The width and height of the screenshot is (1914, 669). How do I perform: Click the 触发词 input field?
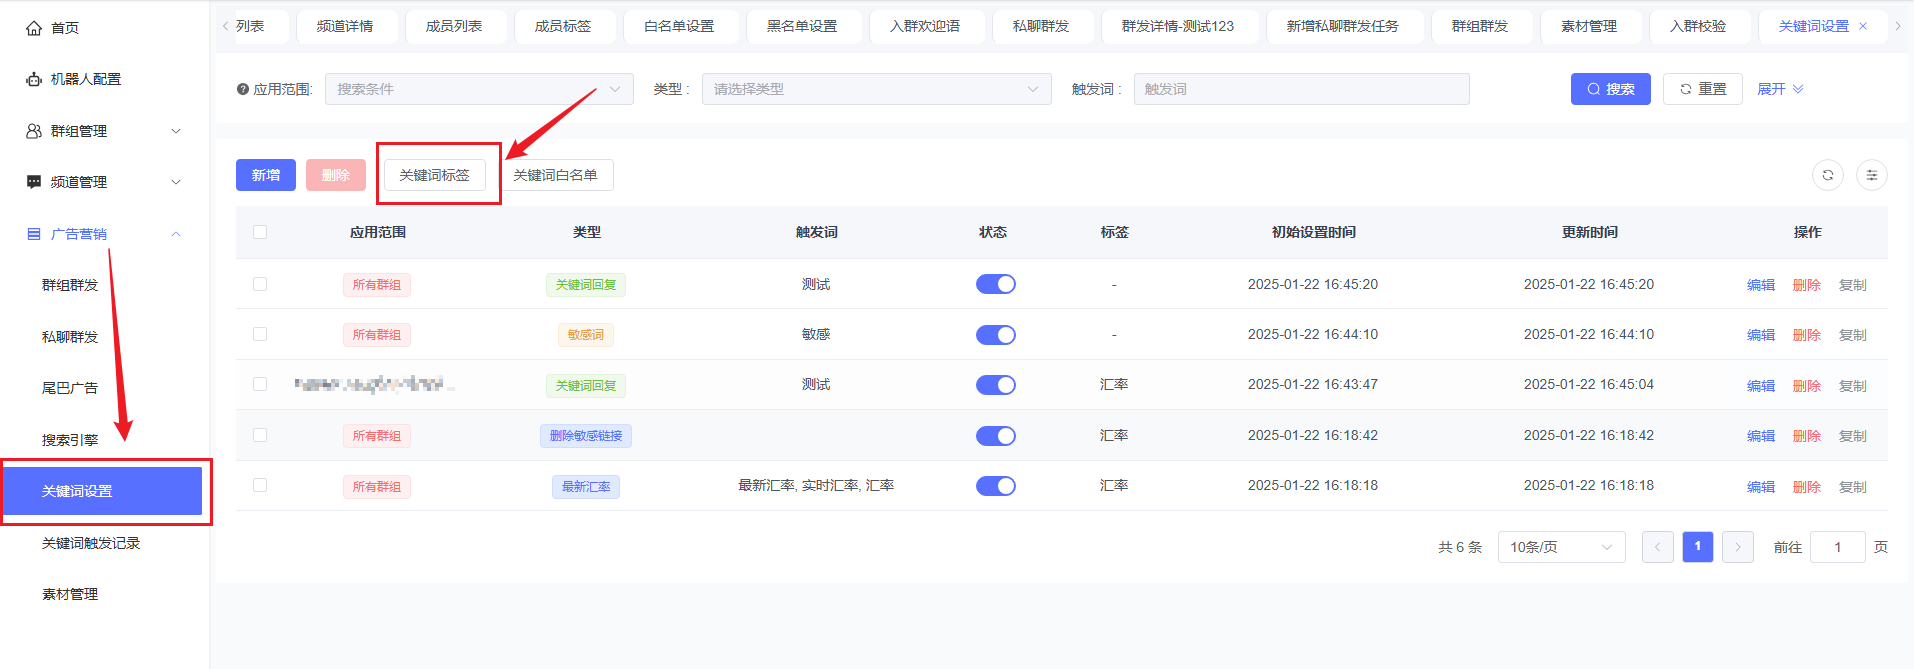pyautogui.click(x=1300, y=89)
